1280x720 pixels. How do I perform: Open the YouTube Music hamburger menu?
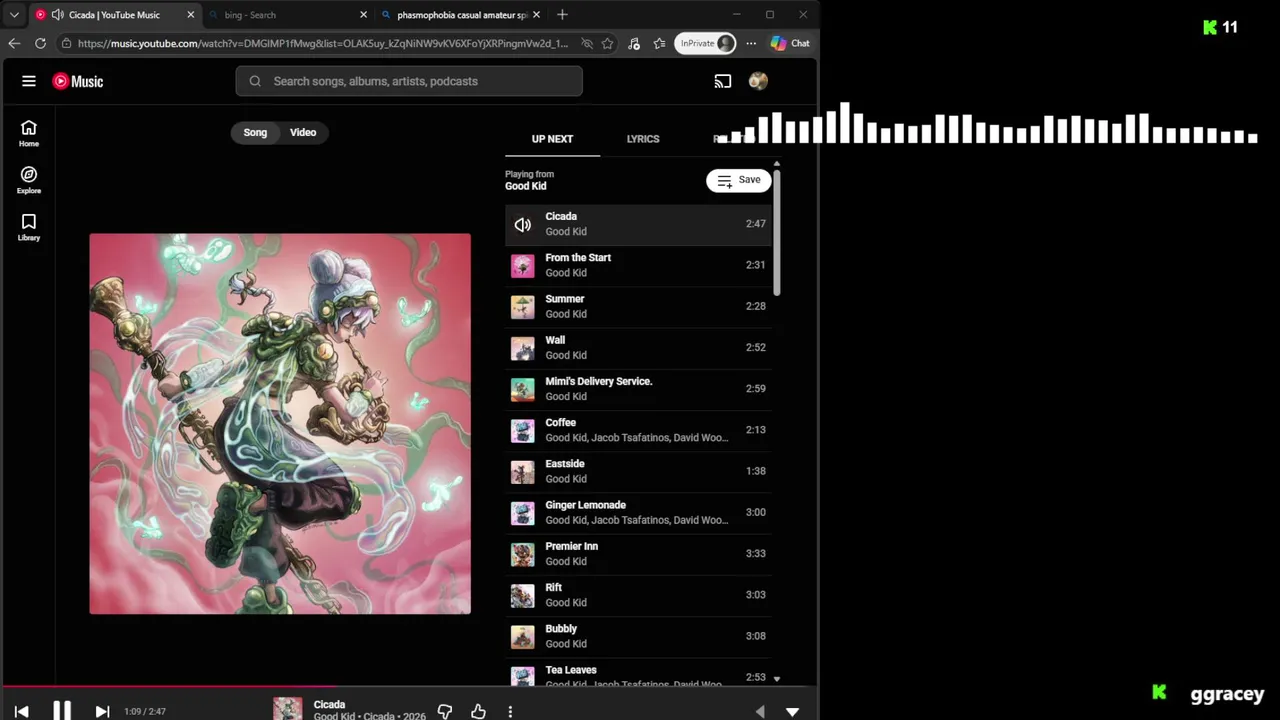(29, 81)
